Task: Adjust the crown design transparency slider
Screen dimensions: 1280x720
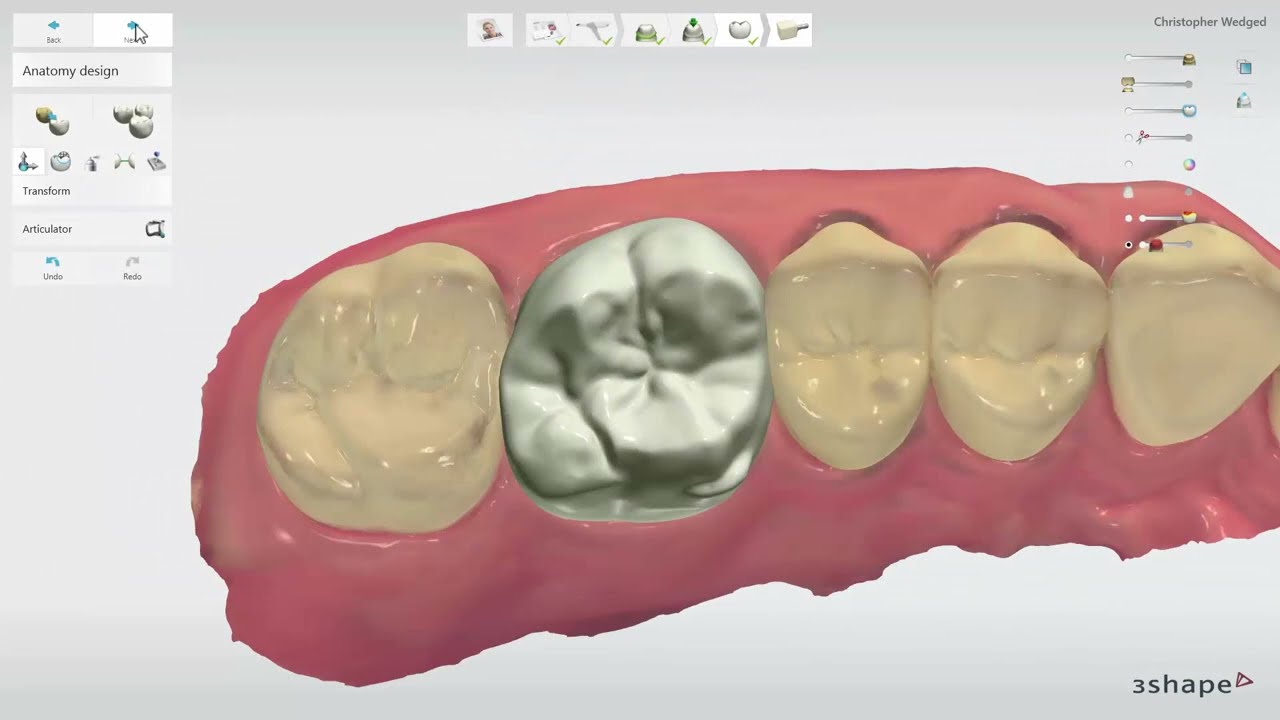Action: [1160, 110]
